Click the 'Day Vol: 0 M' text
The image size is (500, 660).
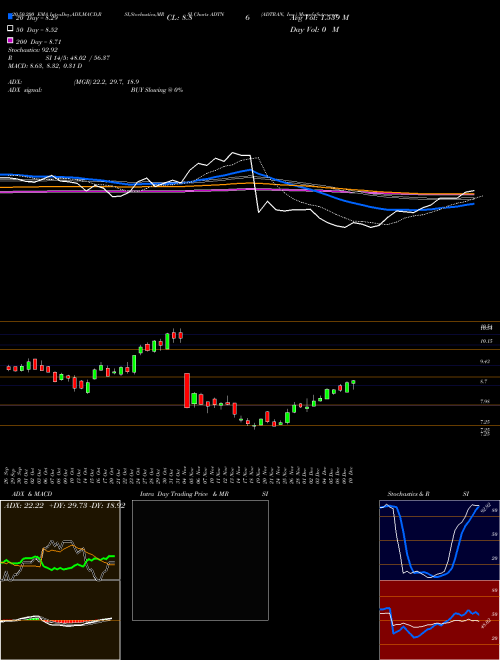314,30
